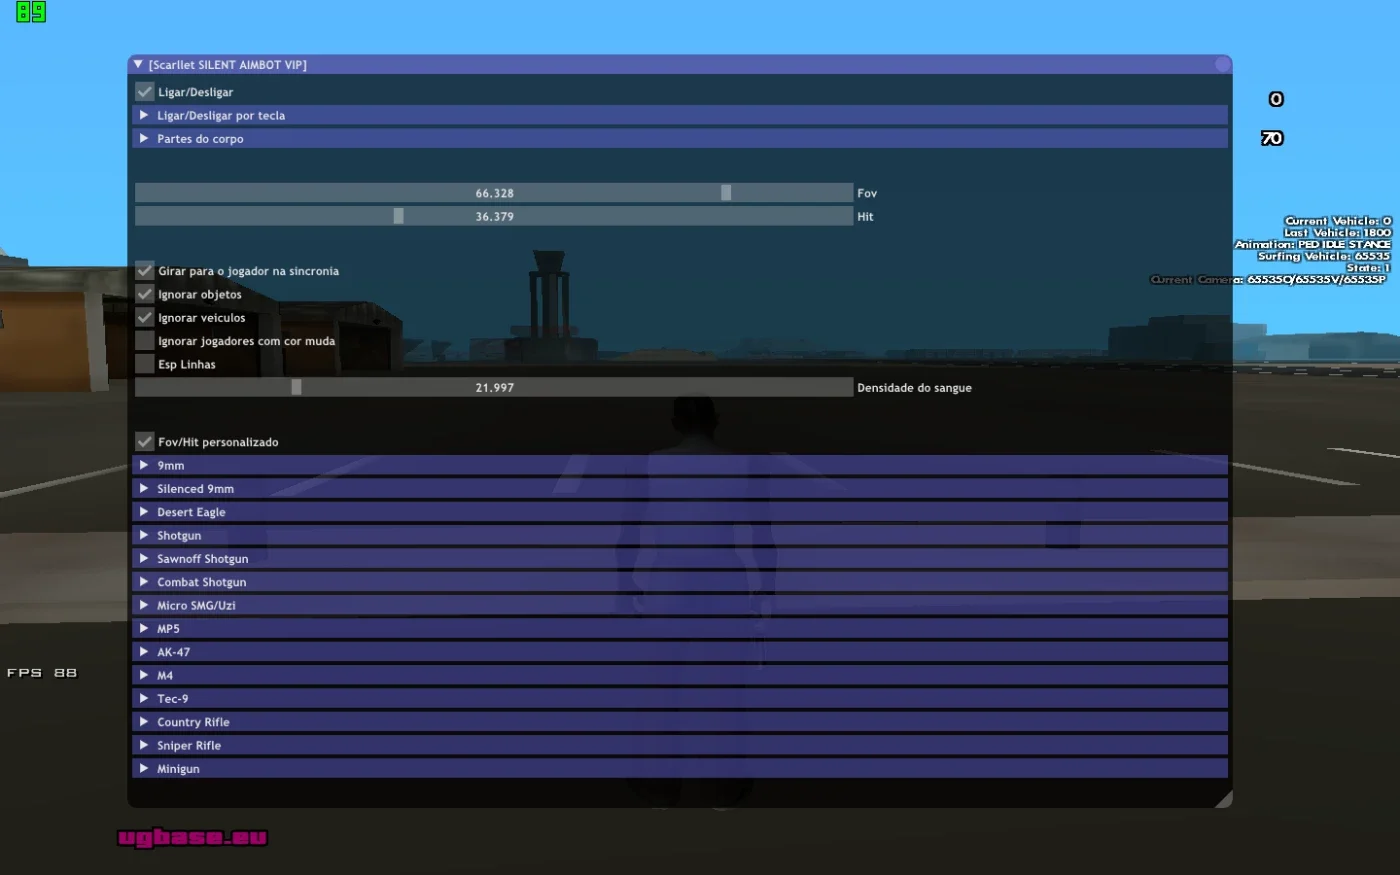Image resolution: width=1400 pixels, height=875 pixels.
Task: Collapse the Scarllet SILENT AIMBOT VIP window
Action: pyautogui.click(x=138, y=64)
